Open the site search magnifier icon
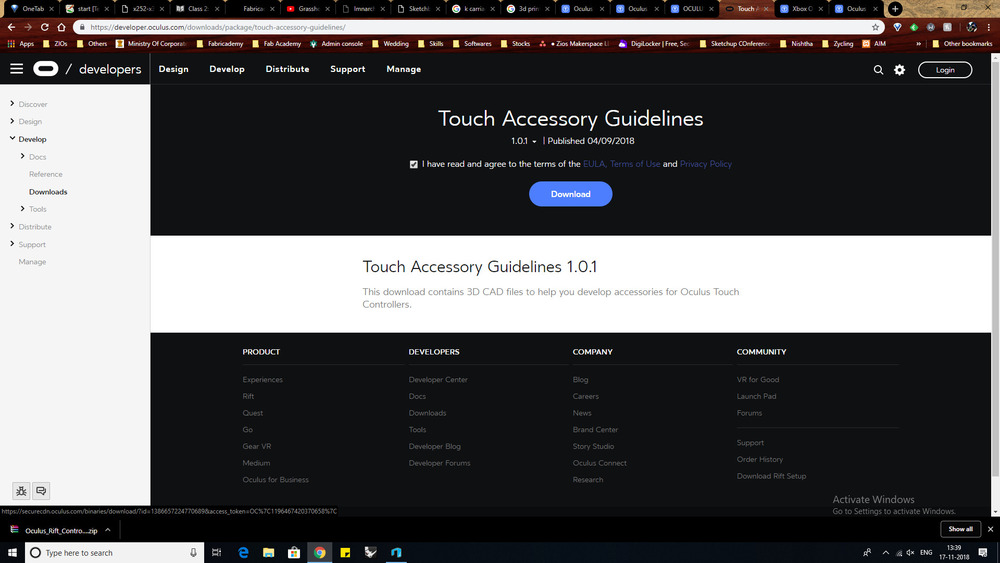 tap(878, 70)
